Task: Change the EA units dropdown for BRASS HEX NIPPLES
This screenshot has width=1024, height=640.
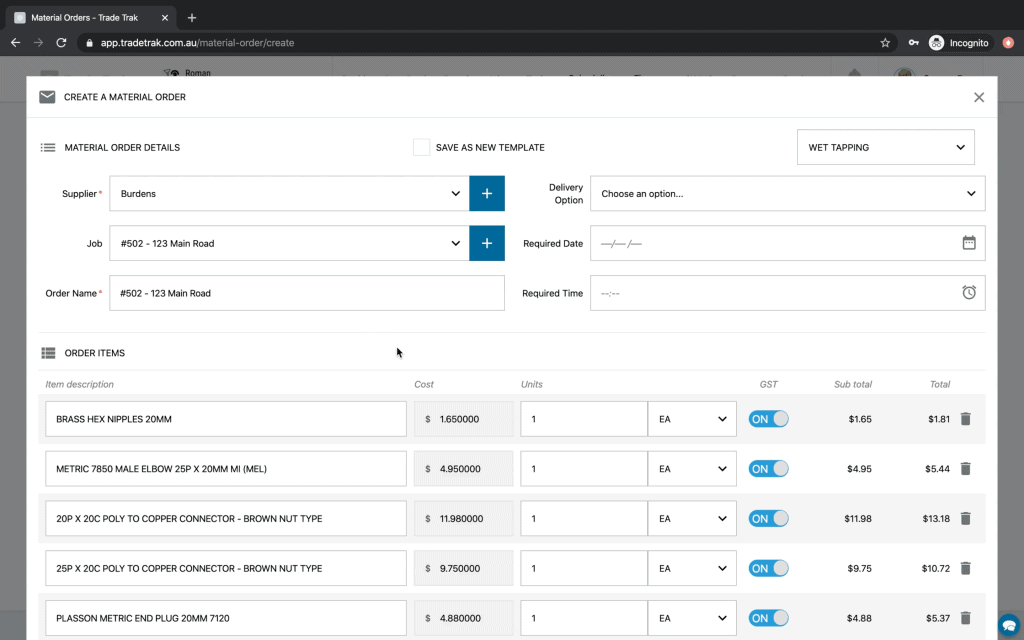Action: pos(692,418)
